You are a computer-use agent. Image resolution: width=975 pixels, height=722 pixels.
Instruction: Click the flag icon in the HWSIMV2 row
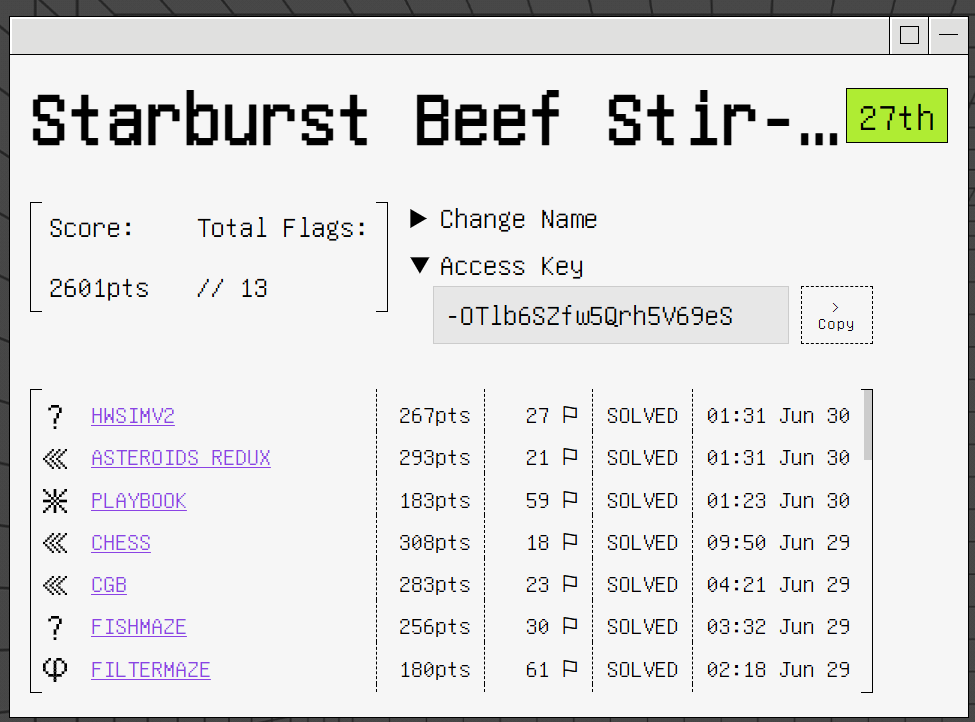coord(570,415)
